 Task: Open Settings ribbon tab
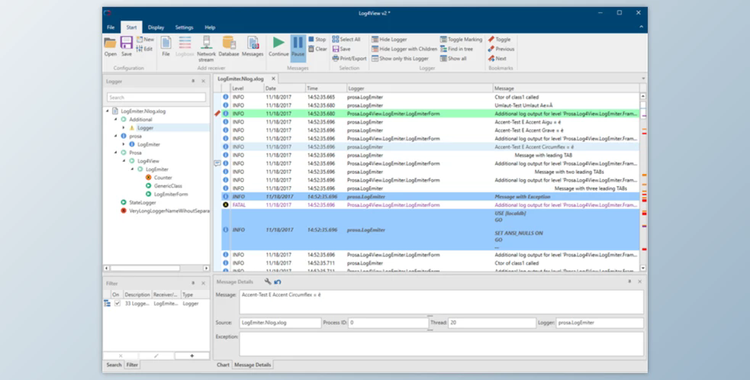[x=184, y=27]
